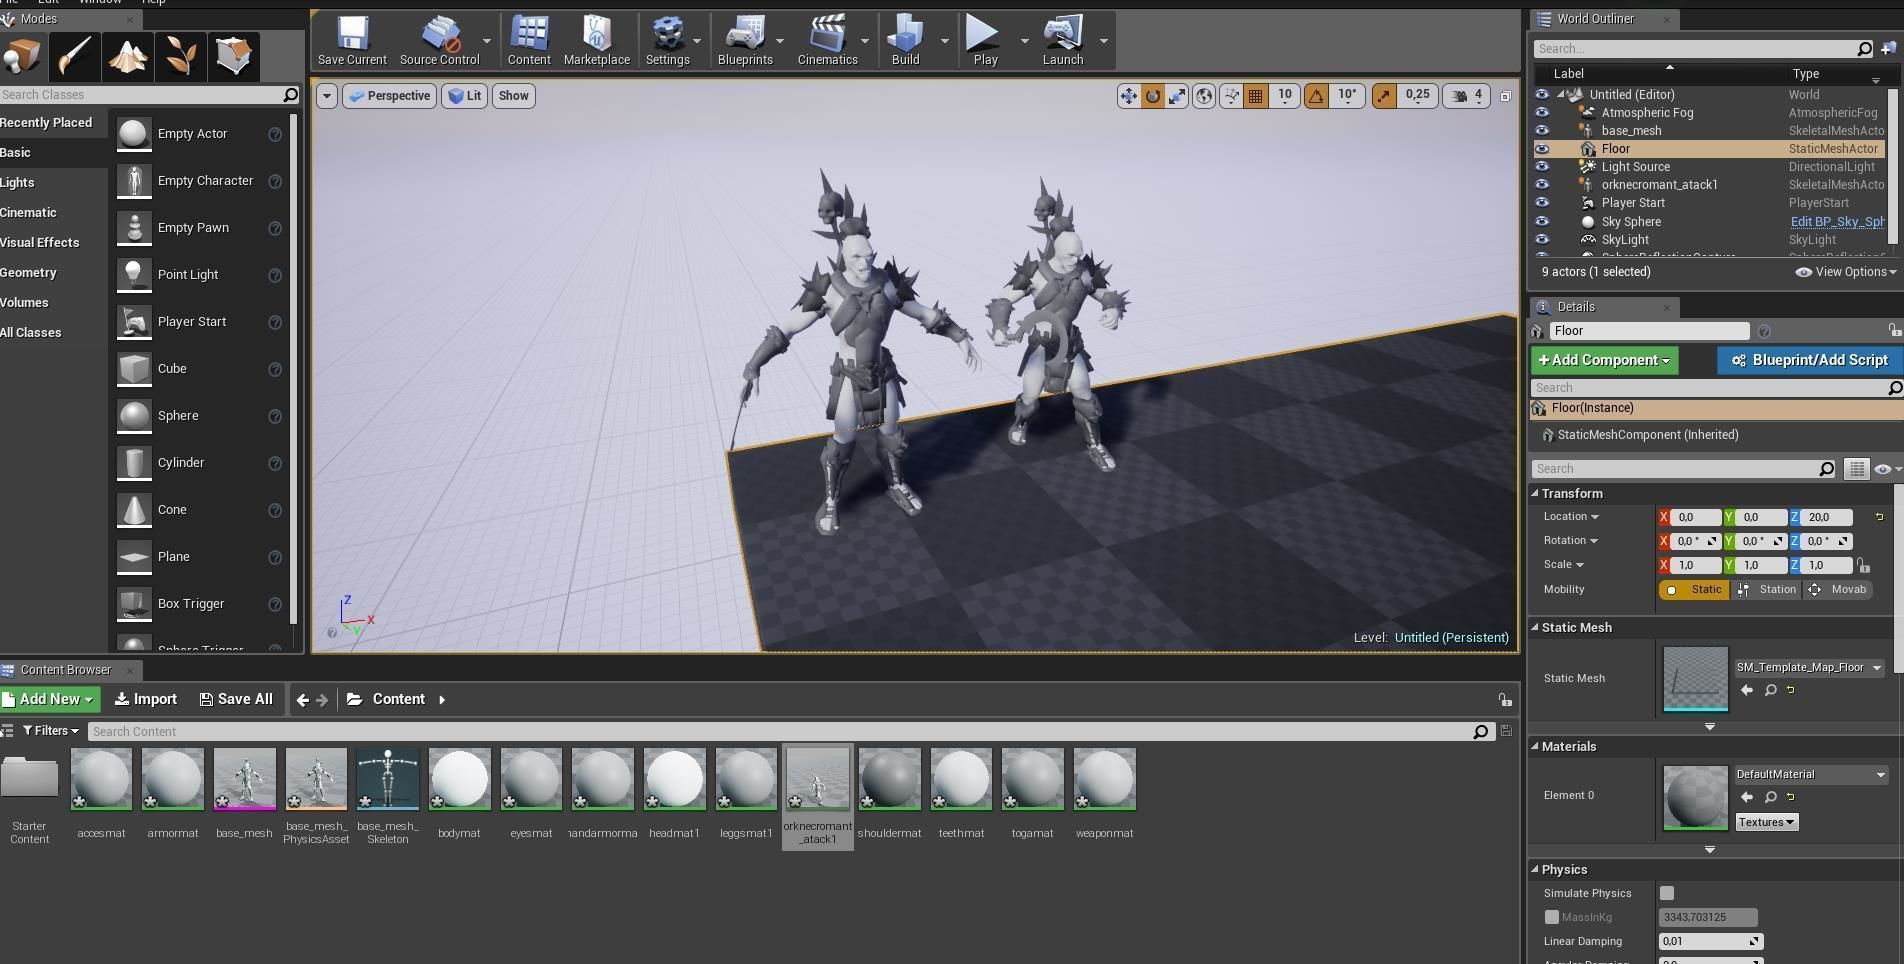This screenshot has width=1904, height=964.
Task: Open the Landscape mode icon
Action: [x=128, y=56]
